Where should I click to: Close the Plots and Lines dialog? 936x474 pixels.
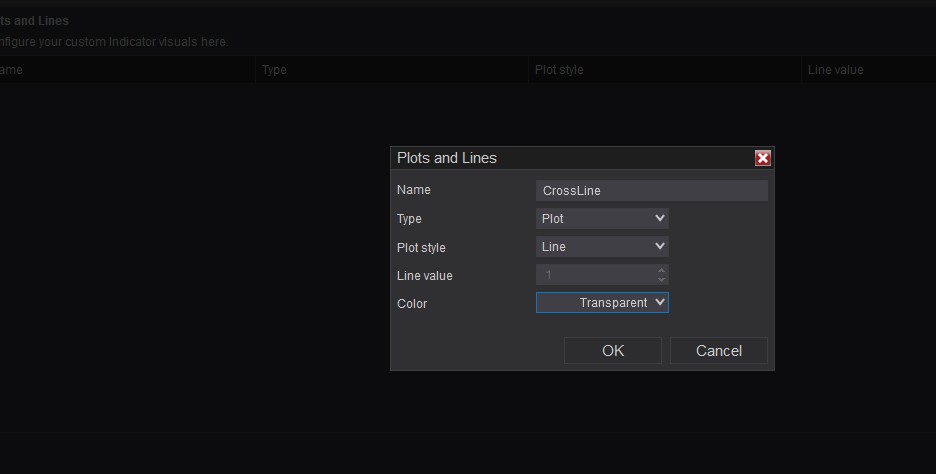(x=763, y=158)
